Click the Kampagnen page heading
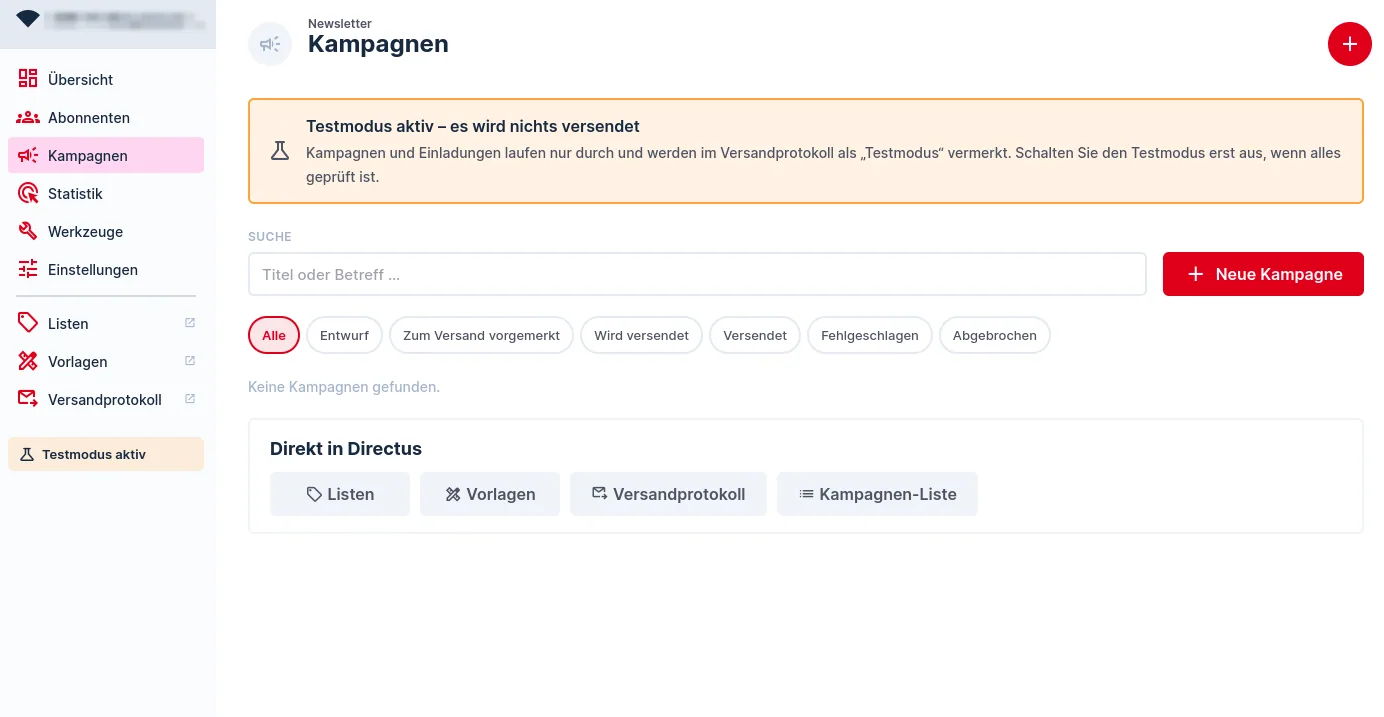Screen dimensions: 1384x717 tap(378, 44)
